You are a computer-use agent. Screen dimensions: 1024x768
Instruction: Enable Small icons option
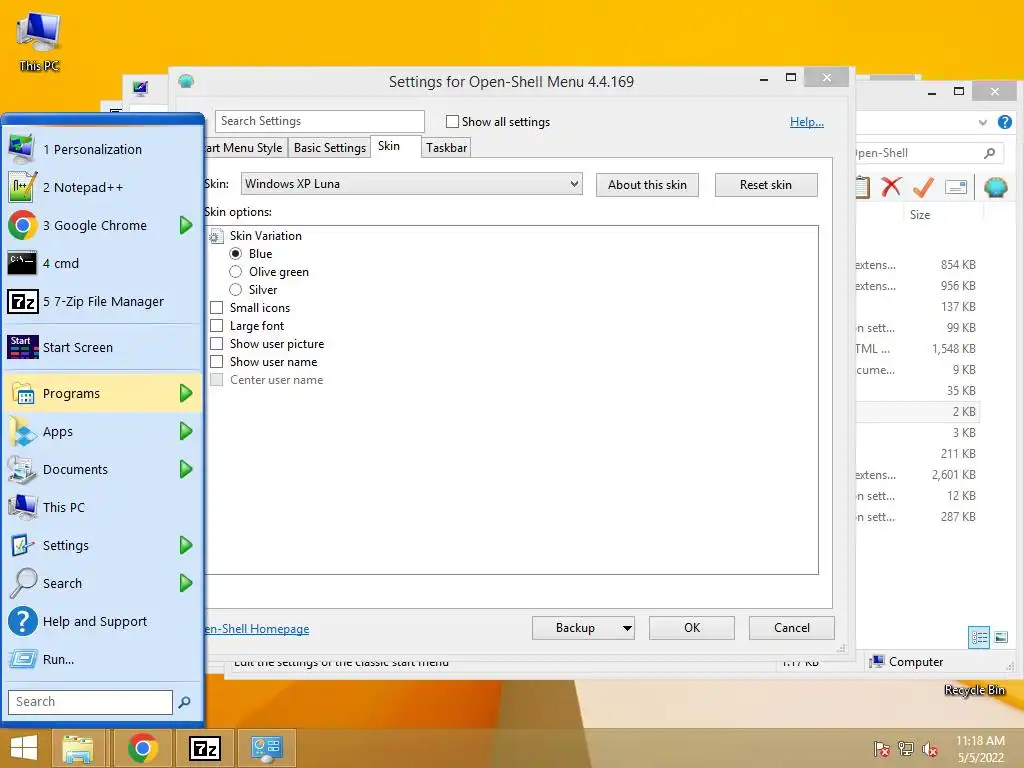[x=217, y=308]
